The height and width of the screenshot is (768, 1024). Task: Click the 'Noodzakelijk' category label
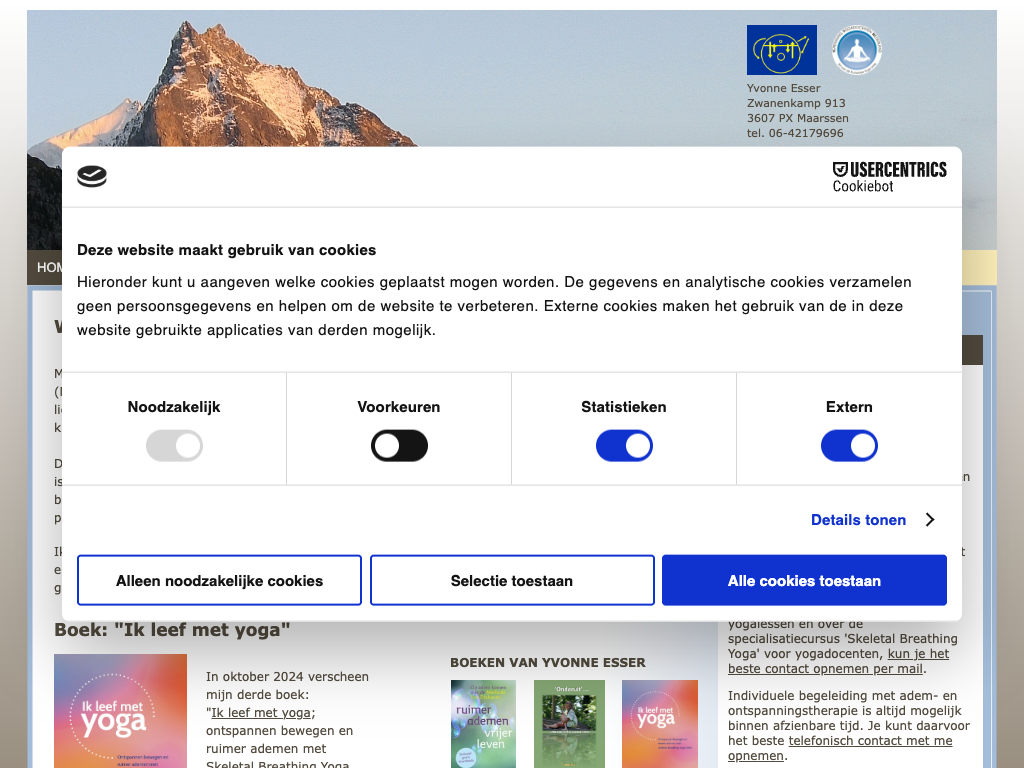174,407
